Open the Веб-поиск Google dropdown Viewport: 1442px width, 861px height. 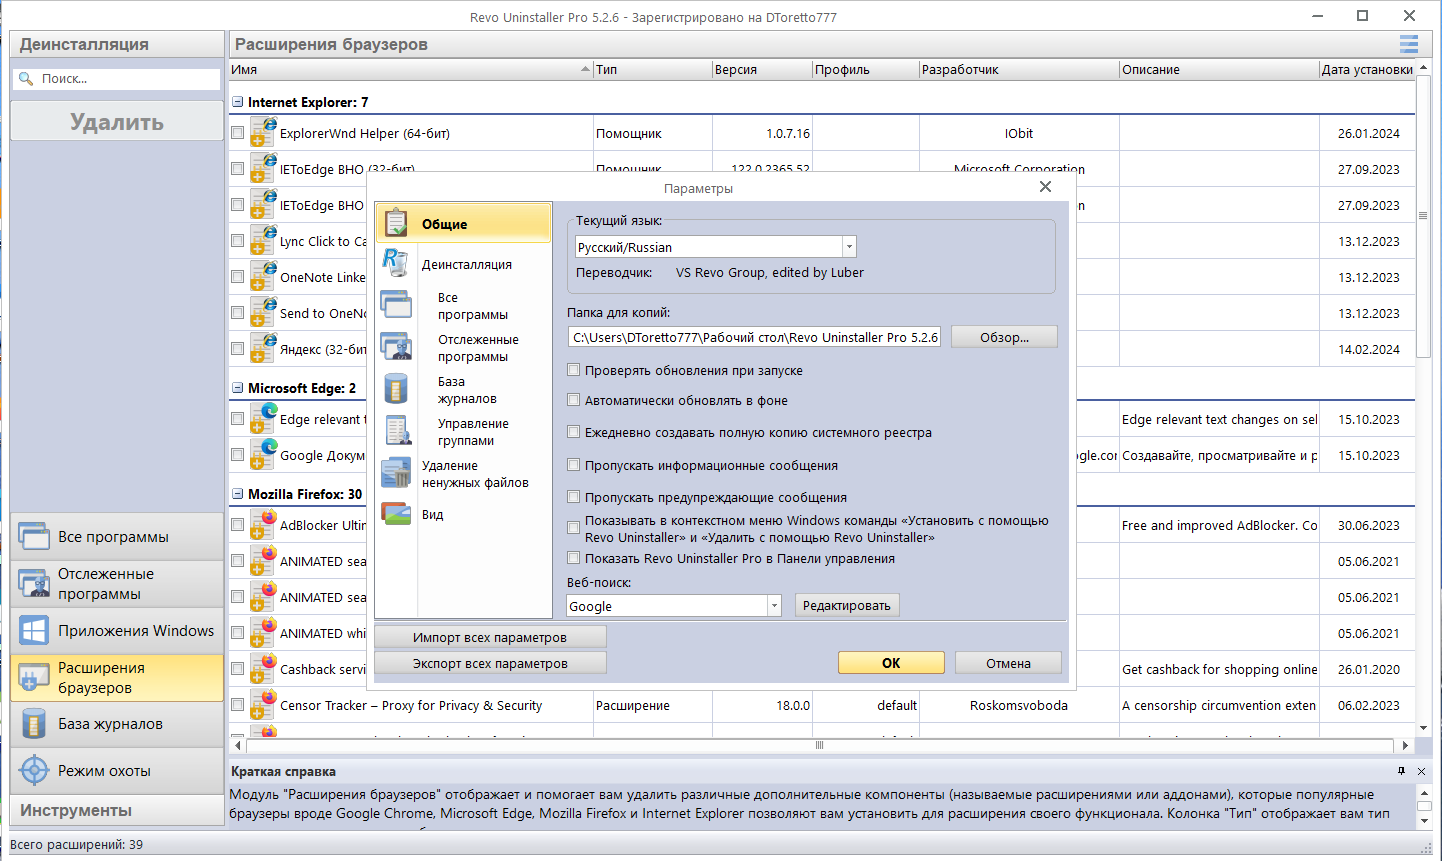coord(774,606)
